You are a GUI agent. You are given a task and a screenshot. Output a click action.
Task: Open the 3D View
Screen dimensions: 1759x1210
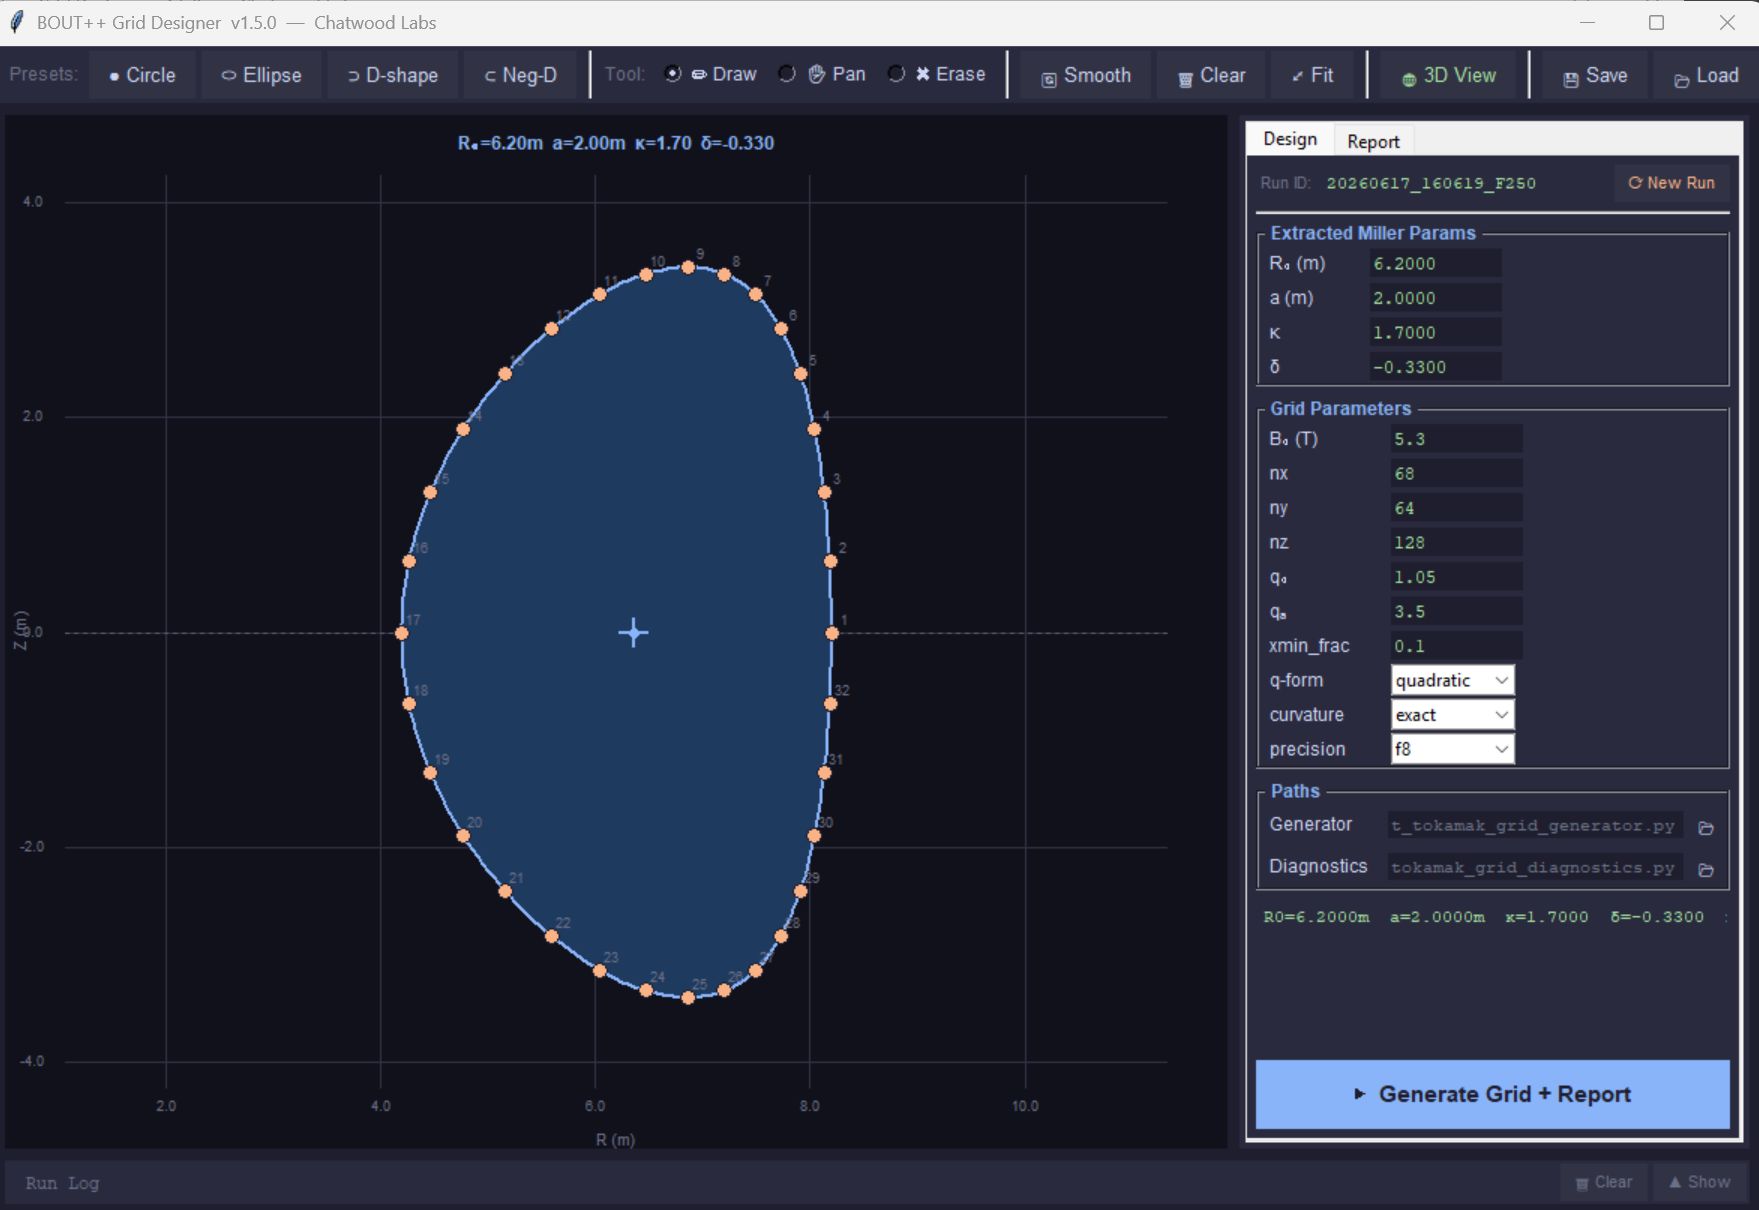[1448, 76]
